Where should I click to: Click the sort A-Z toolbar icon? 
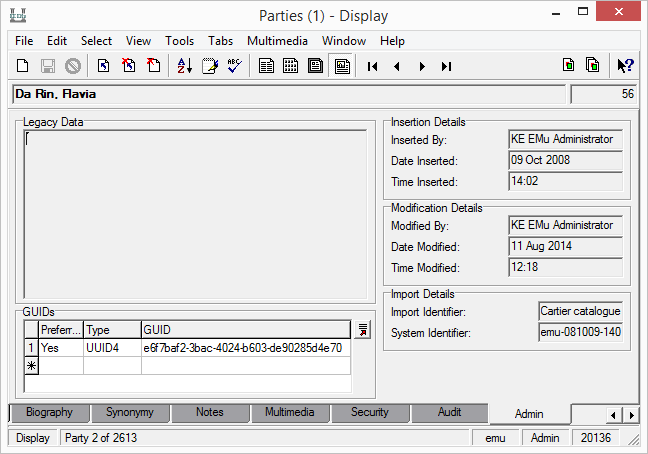(185, 66)
